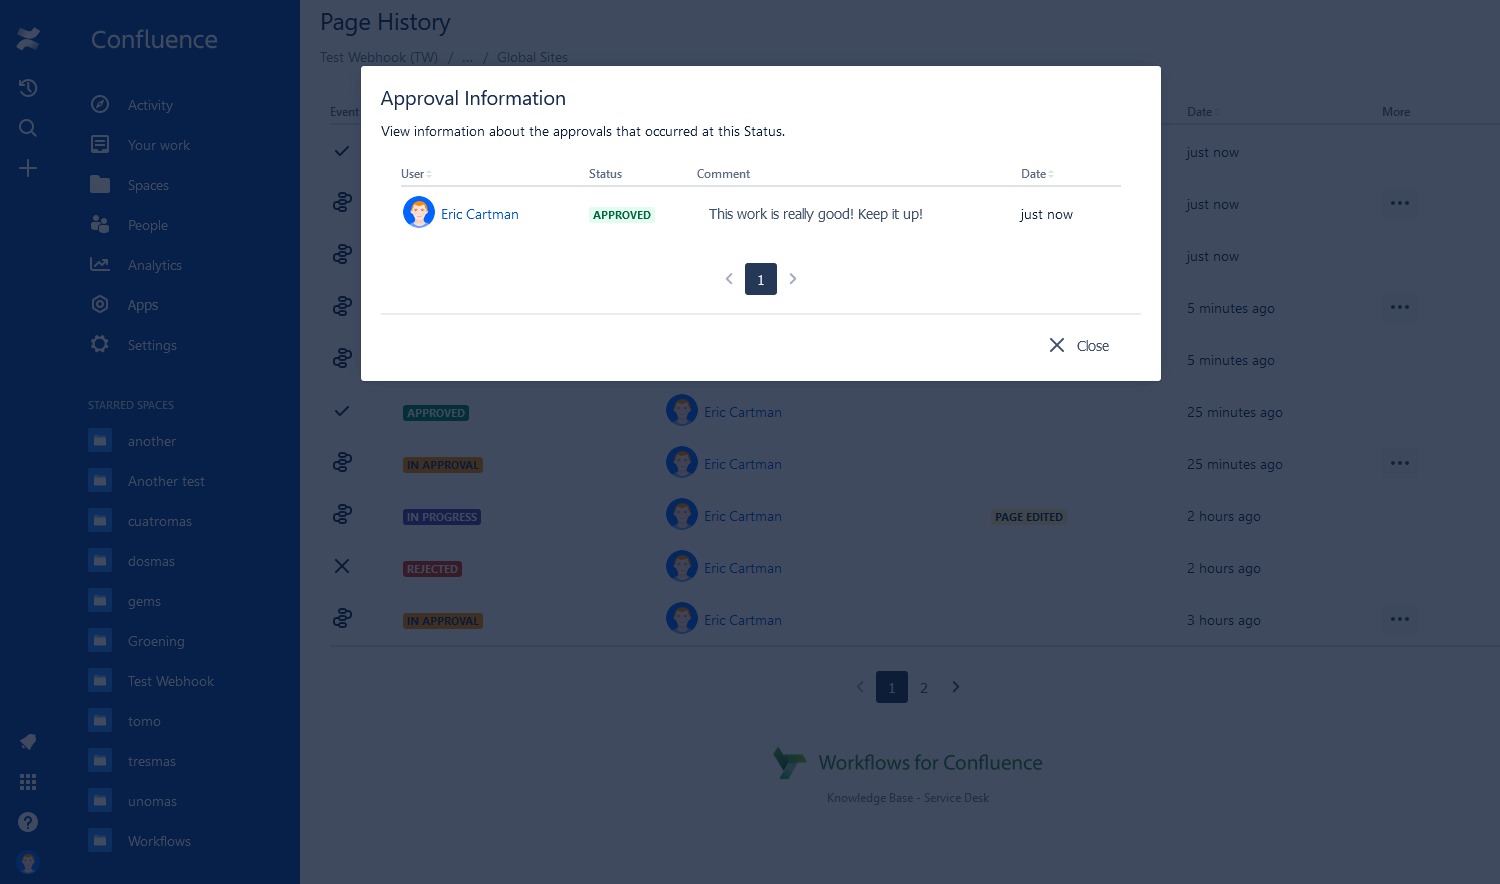Sort approvals by User column
The width and height of the screenshot is (1500, 884).
pyautogui.click(x=416, y=174)
